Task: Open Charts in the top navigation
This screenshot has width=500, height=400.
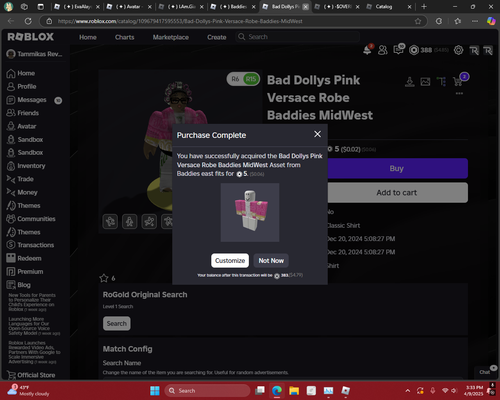Action: [124, 37]
